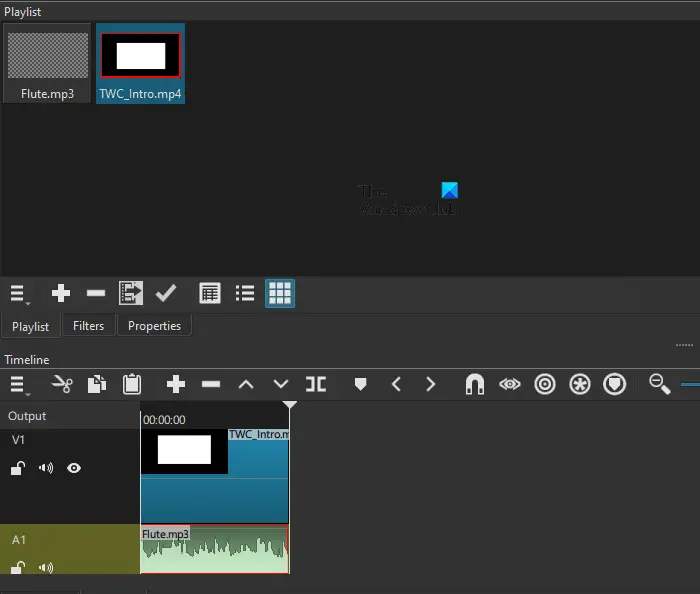Lock the V1 track
The height and width of the screenshot is (594, 700).
coord(18,468)
